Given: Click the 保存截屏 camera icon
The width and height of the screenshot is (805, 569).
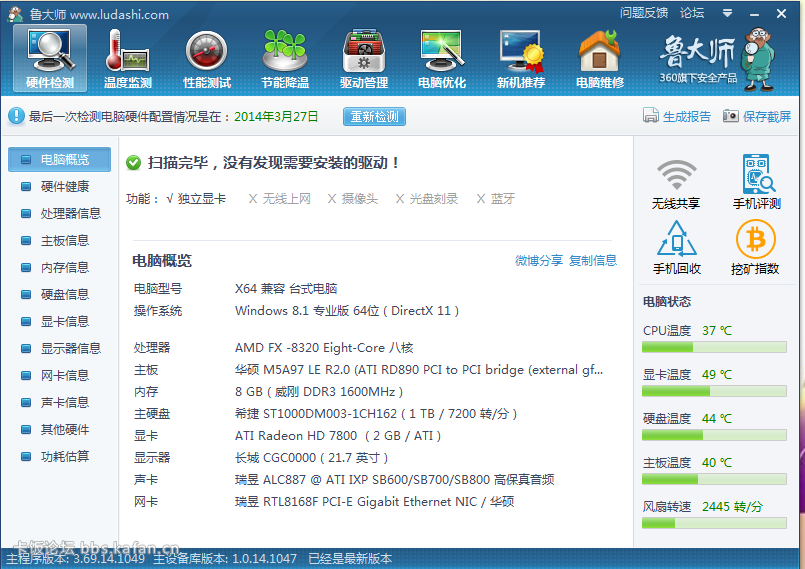Looking at the screenshot, I should (x=731, y=116).
